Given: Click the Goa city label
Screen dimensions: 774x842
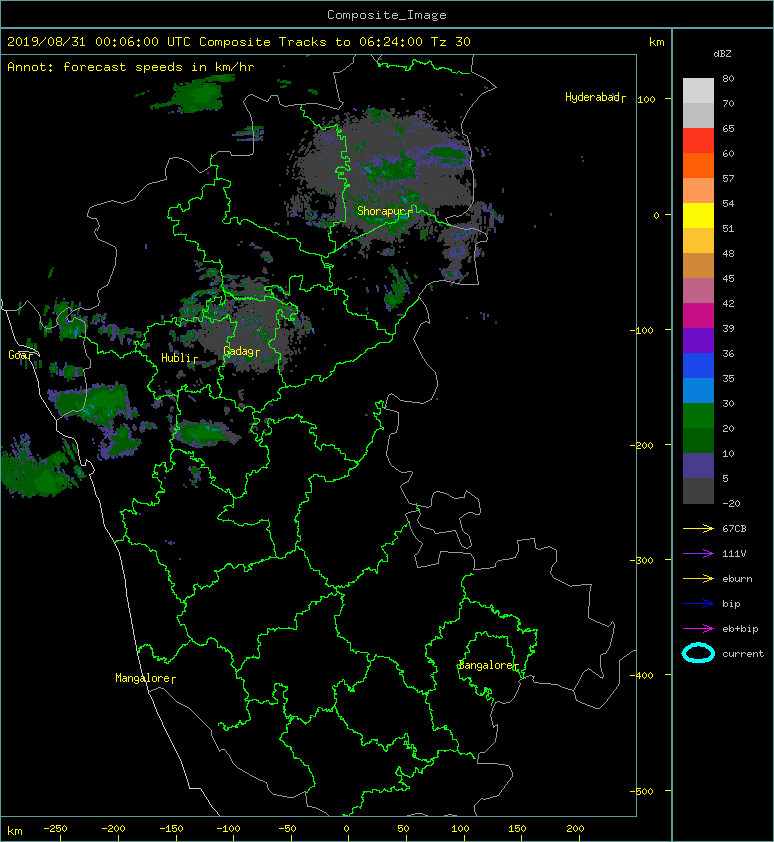Looking at the screenshot, I should coord(20,355).
